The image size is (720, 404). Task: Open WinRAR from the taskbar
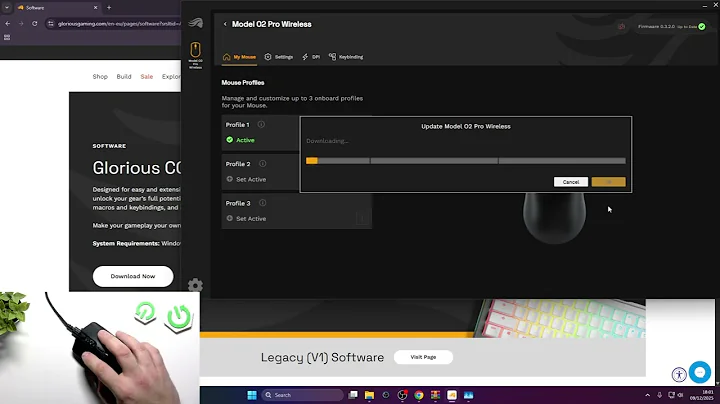click(435, 395)
